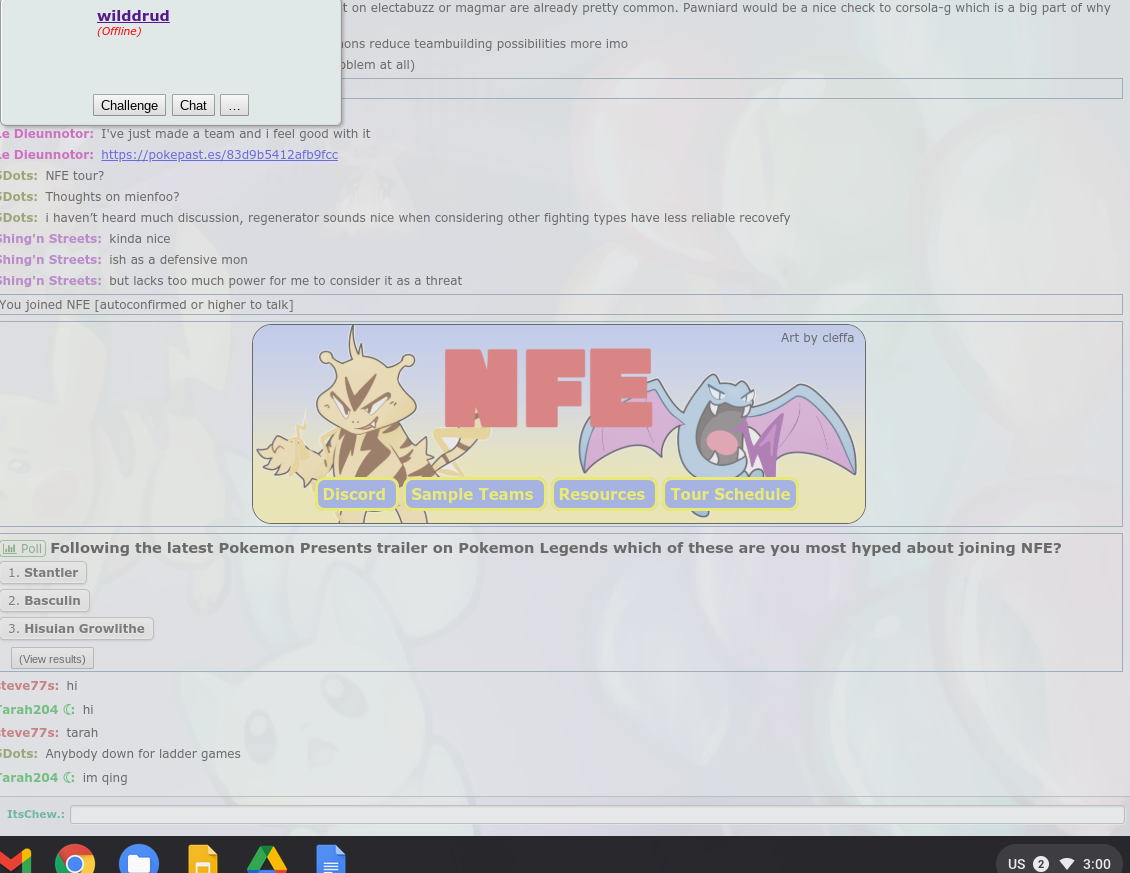Click the US keyboard layout indicator
Image resolution: width=1130 pixels, height=873 pixels.
click(x=1016, y=864)
